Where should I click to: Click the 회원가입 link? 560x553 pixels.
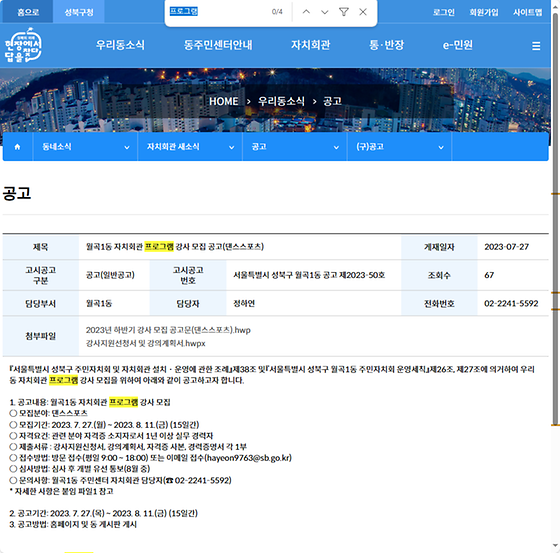coord(484,12)
